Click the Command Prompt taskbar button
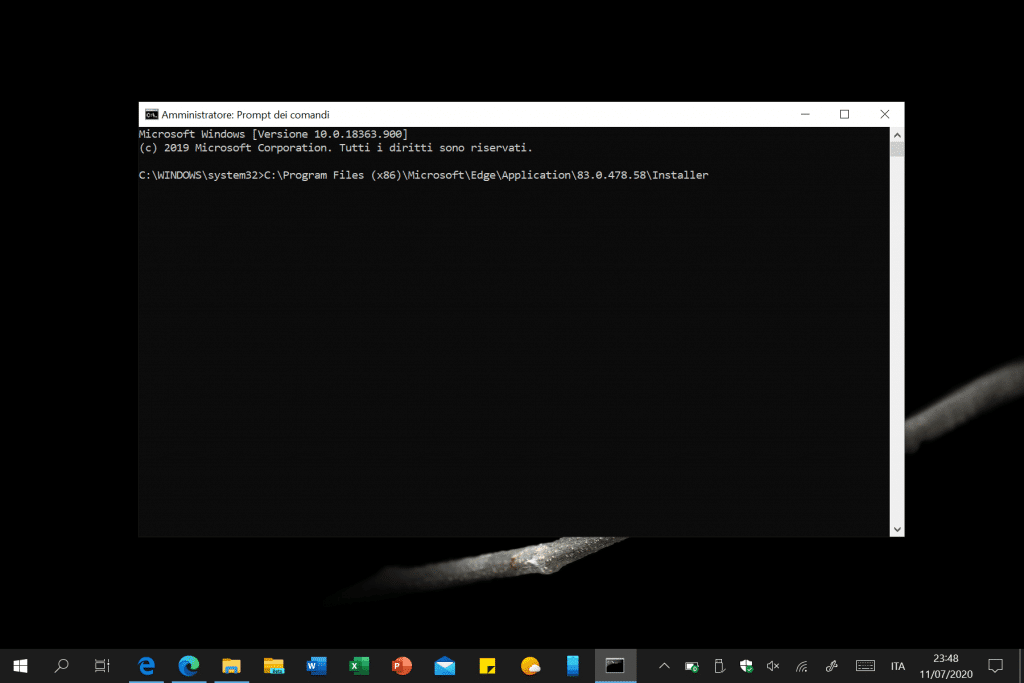The image size is (1024, 683). 615,665
